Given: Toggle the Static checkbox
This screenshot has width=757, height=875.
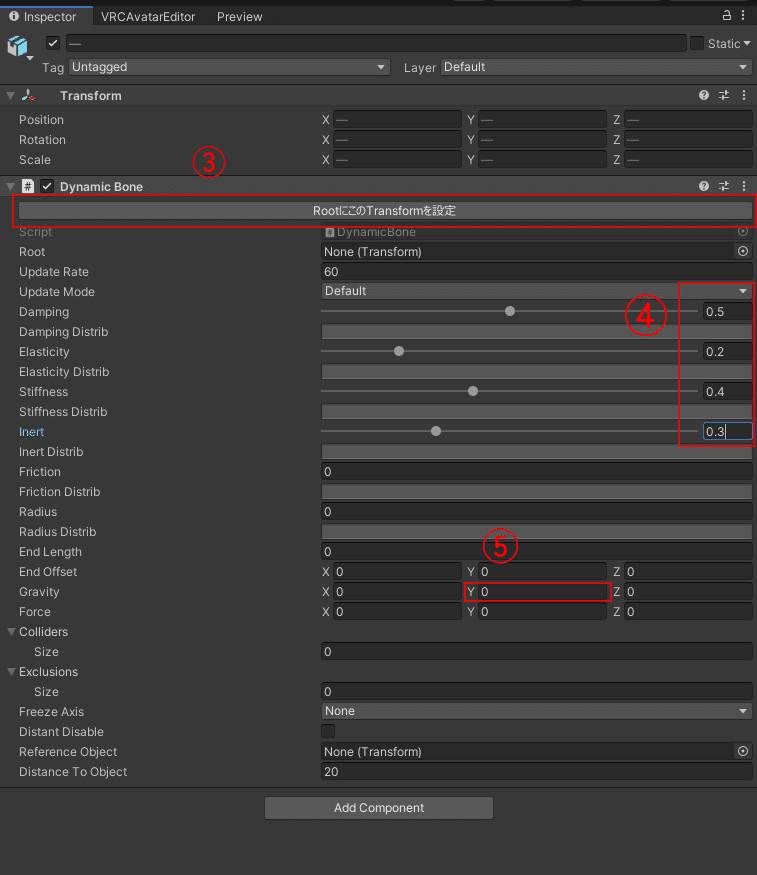Looking at the screenshot, I should tap(697, 43).
